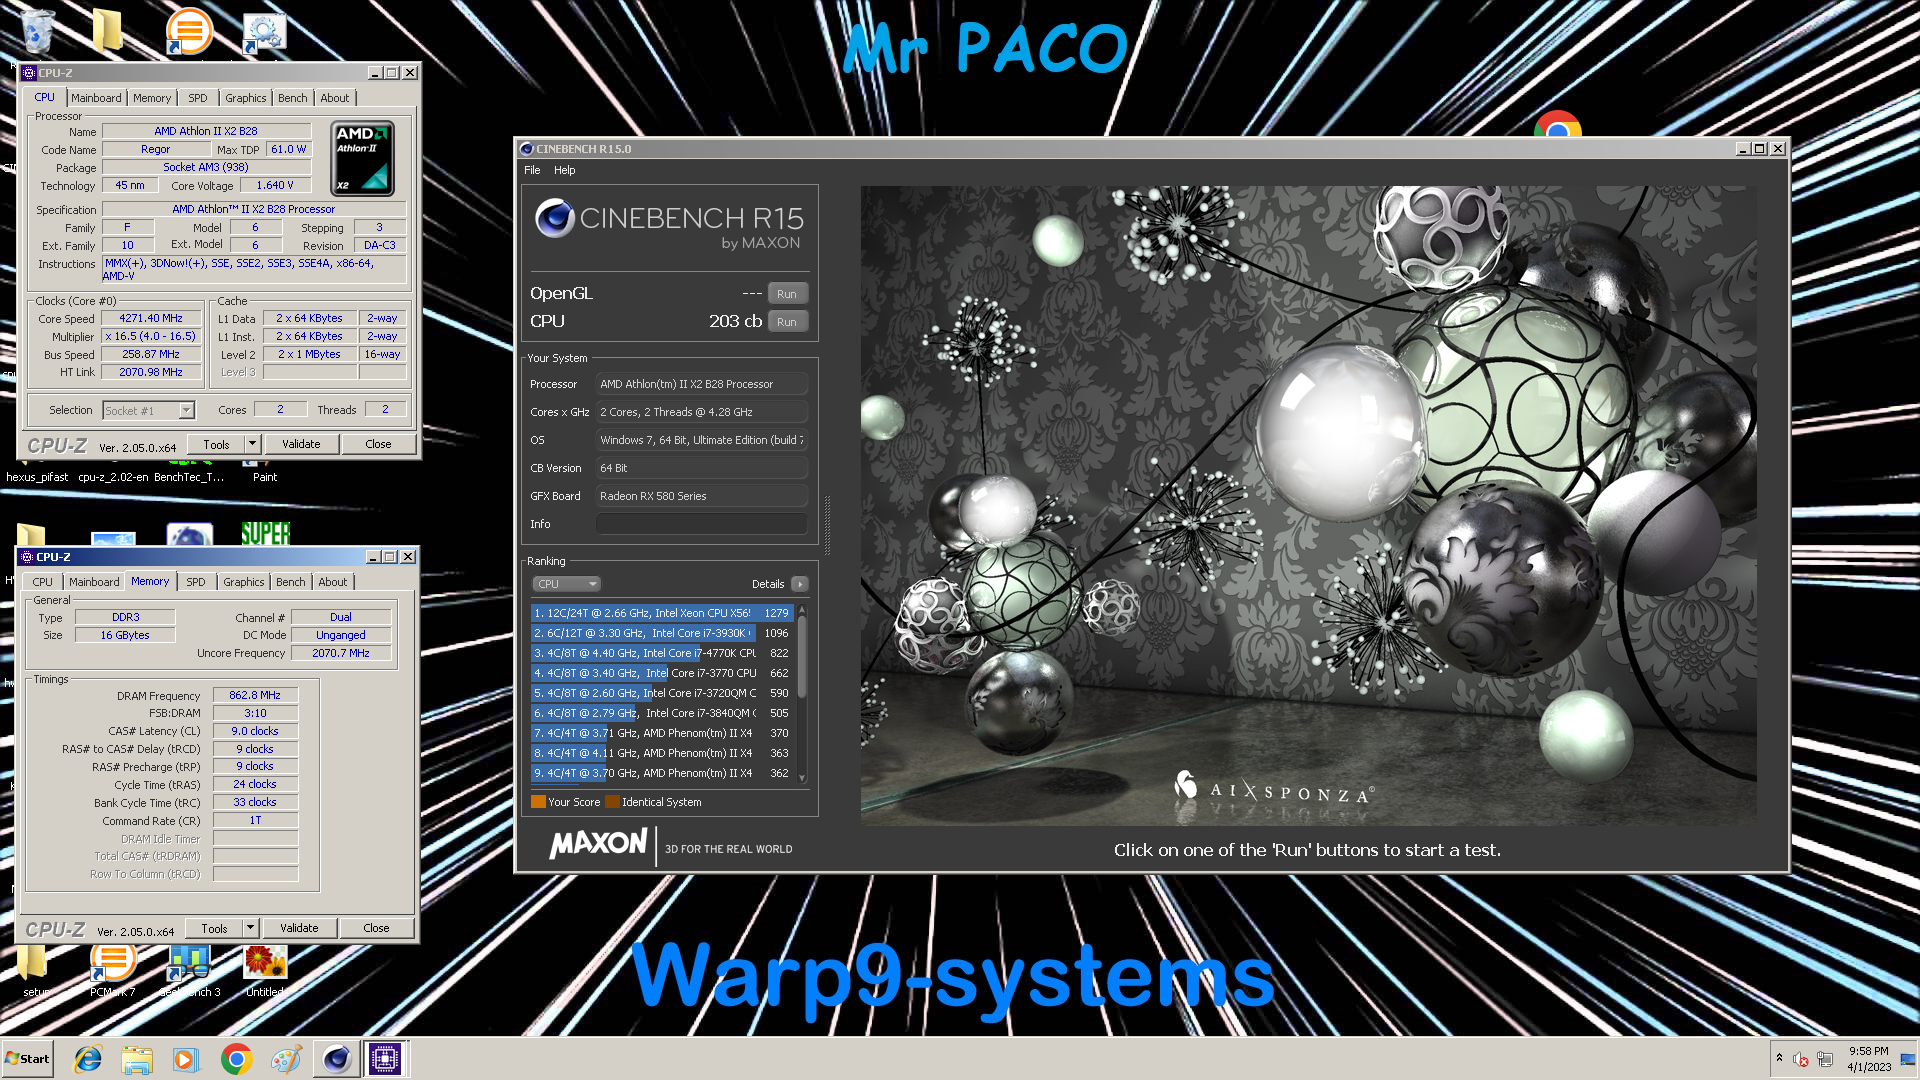
Task: Show hidden tray icons arrow
Action: (1779, 1058)
